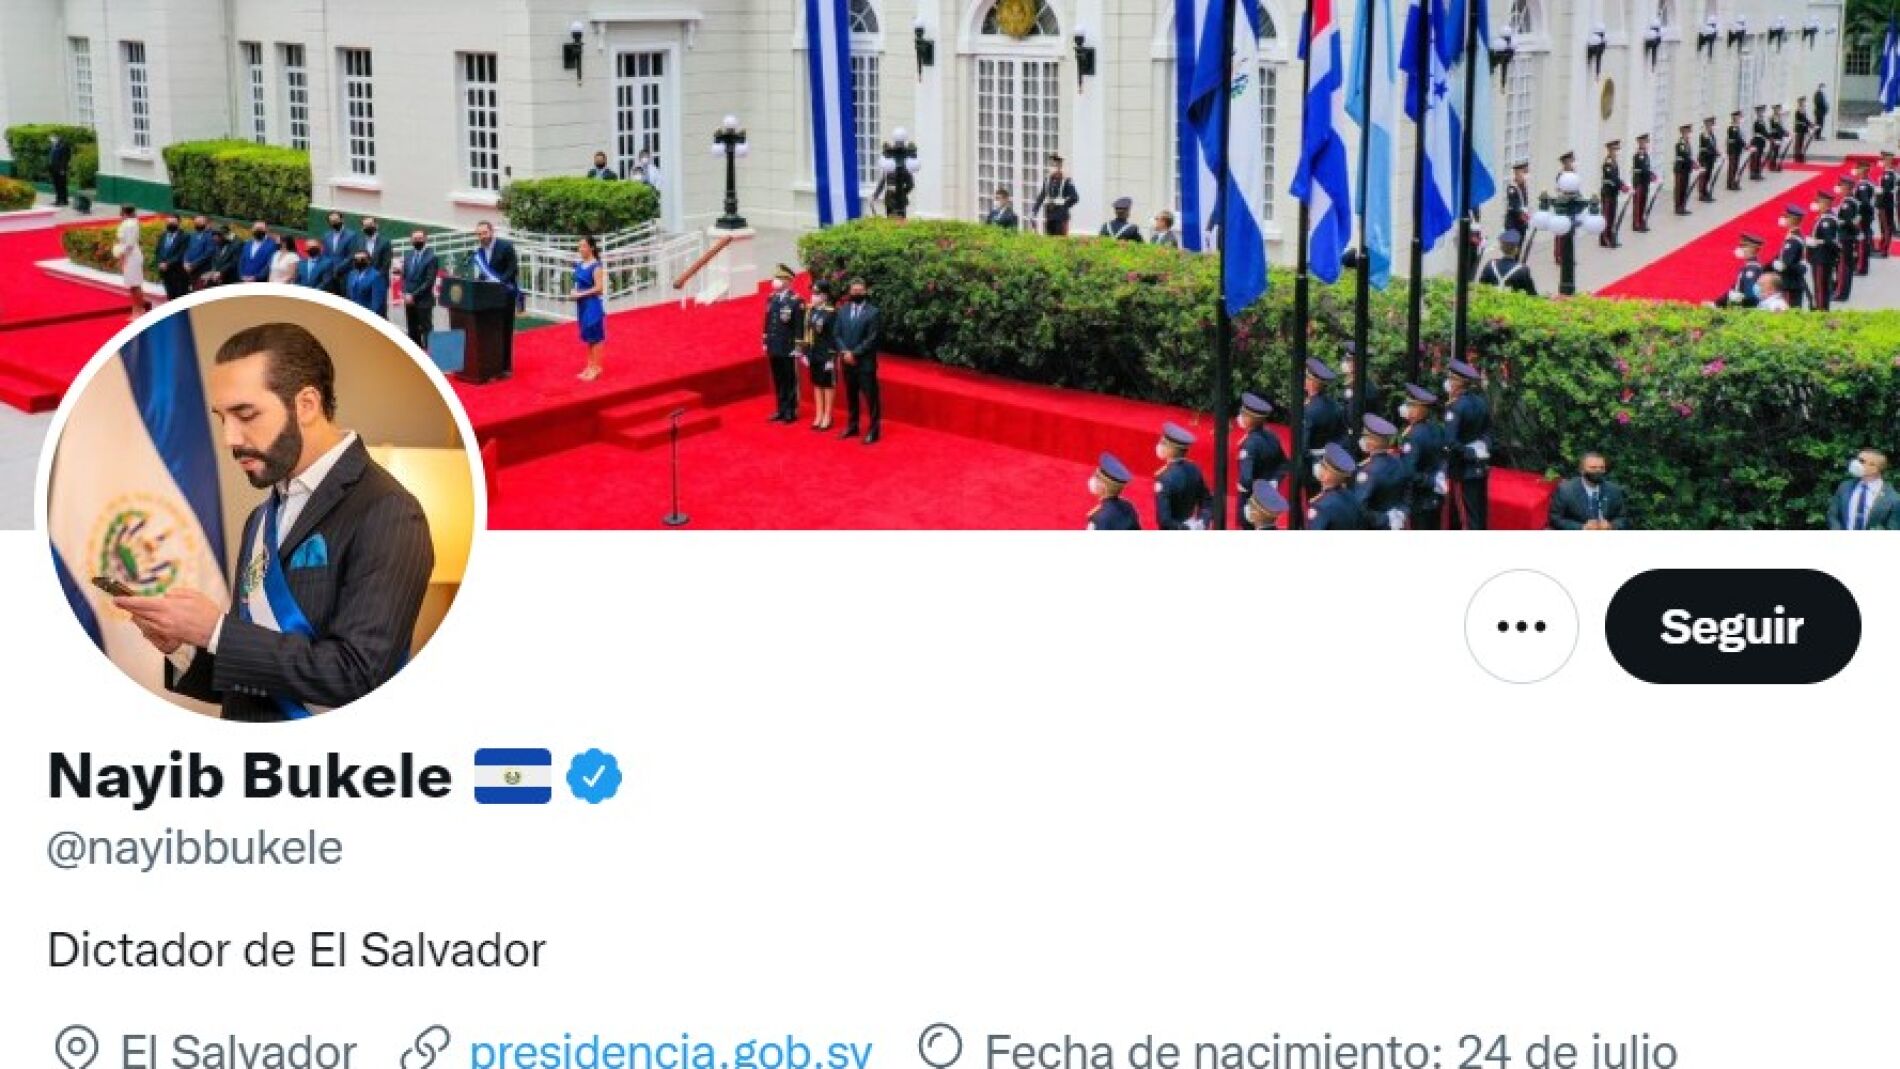
Task: Open the three-dot more options menu
Action: tap(1521, 626)
